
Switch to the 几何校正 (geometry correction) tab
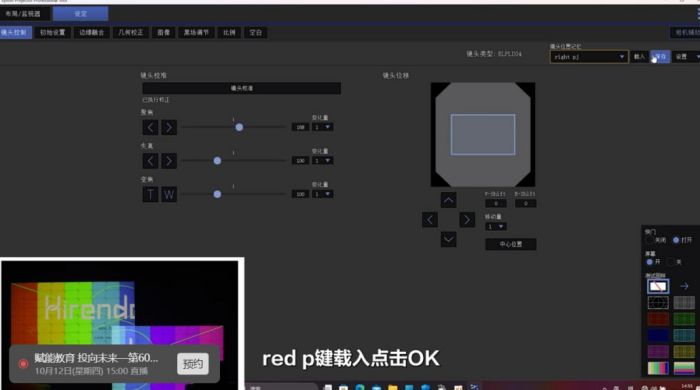point(131,33)
